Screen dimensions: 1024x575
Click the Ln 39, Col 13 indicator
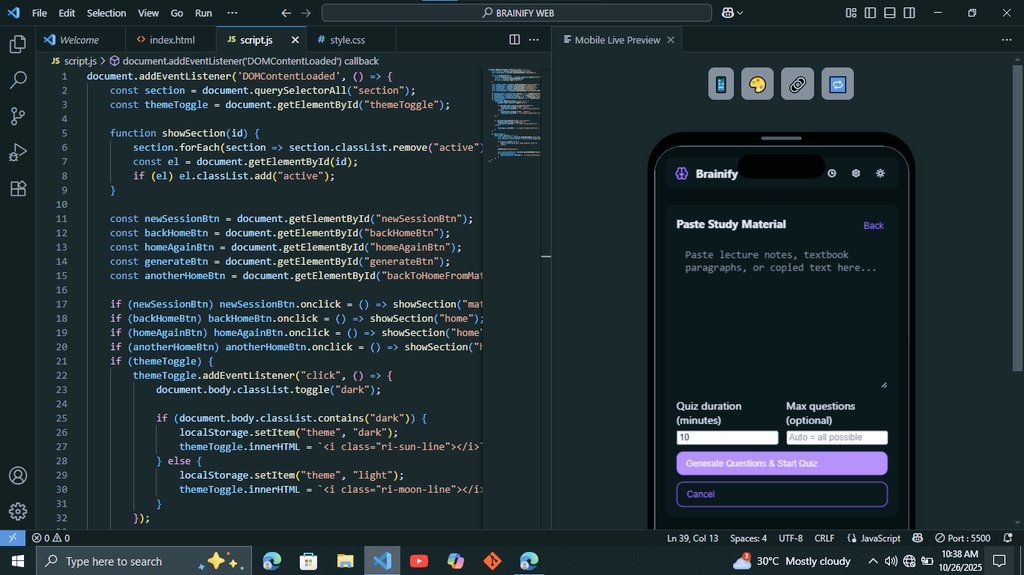[x=692, y=538]
